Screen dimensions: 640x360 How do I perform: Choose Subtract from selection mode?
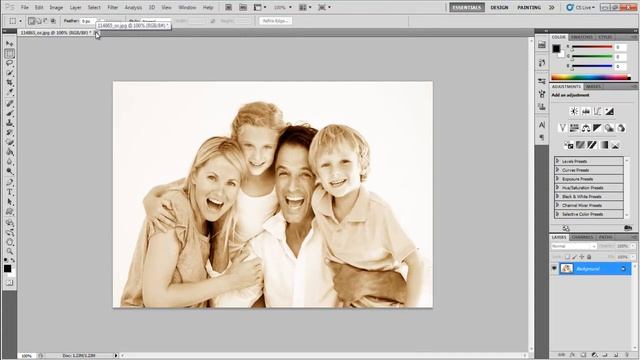tap(46, 21)
